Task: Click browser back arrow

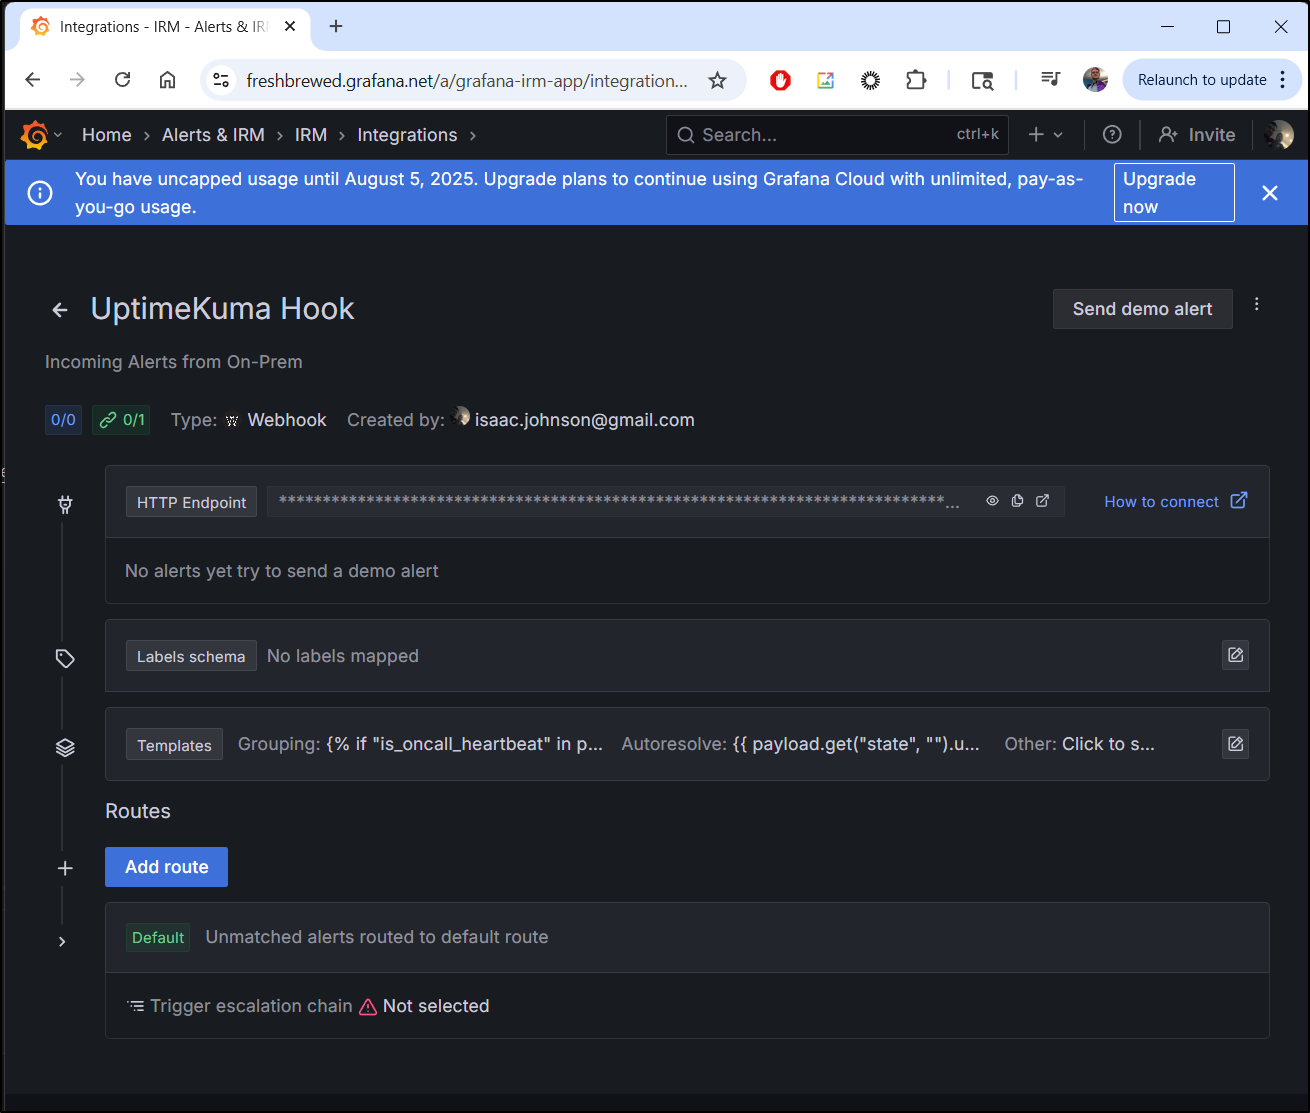Action: [32, 80]
